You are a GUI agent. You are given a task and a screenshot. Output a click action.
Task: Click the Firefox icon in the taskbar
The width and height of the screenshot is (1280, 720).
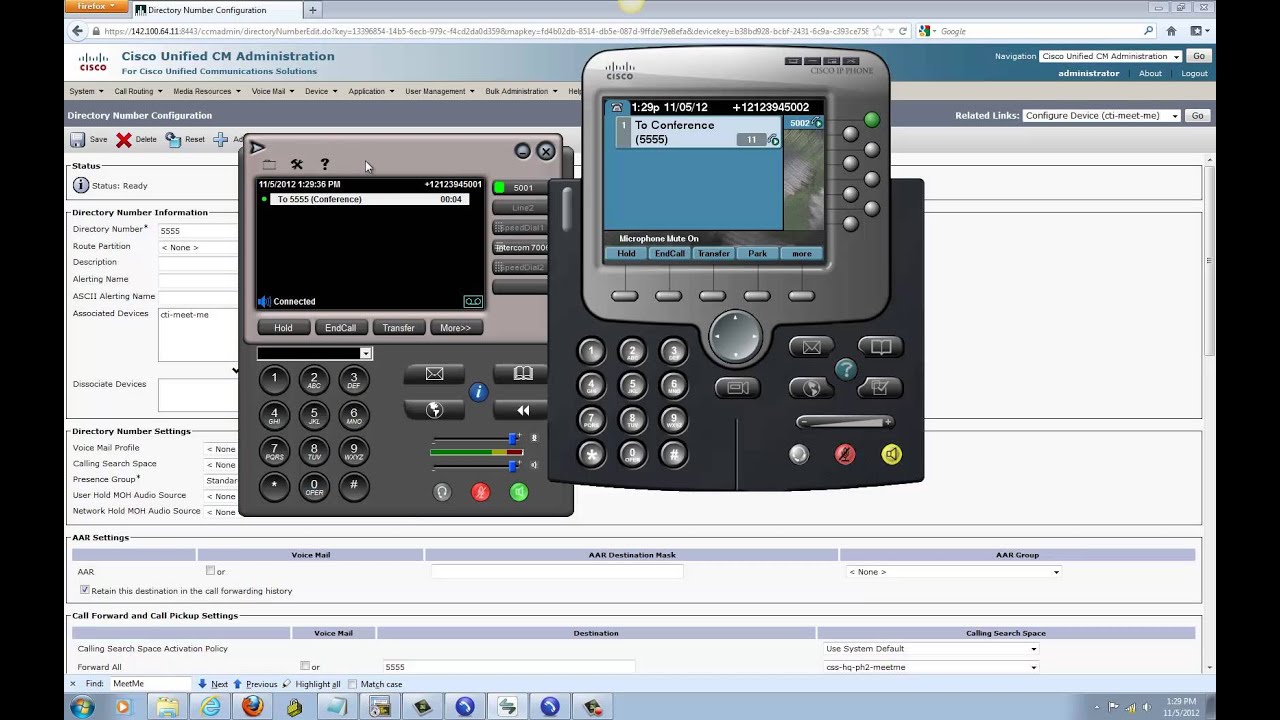[252, 707]
